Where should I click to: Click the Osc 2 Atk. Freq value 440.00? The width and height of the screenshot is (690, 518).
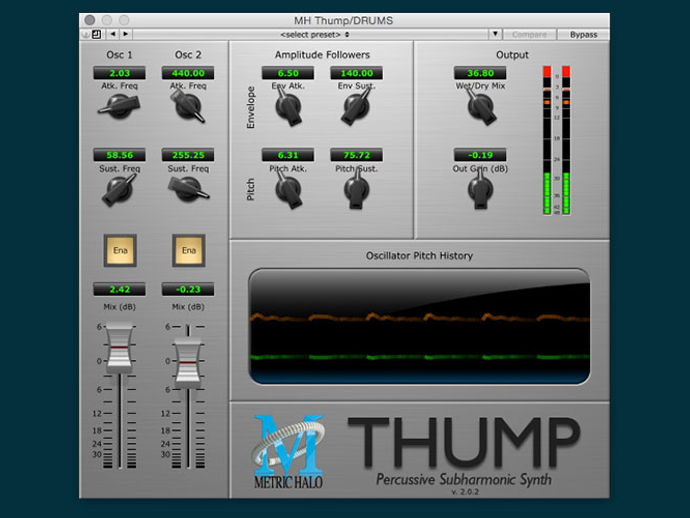tap(188, 73)
